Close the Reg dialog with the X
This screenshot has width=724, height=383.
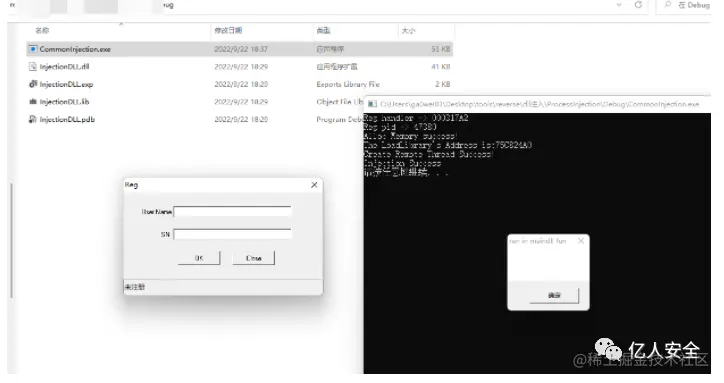point(314,185)
